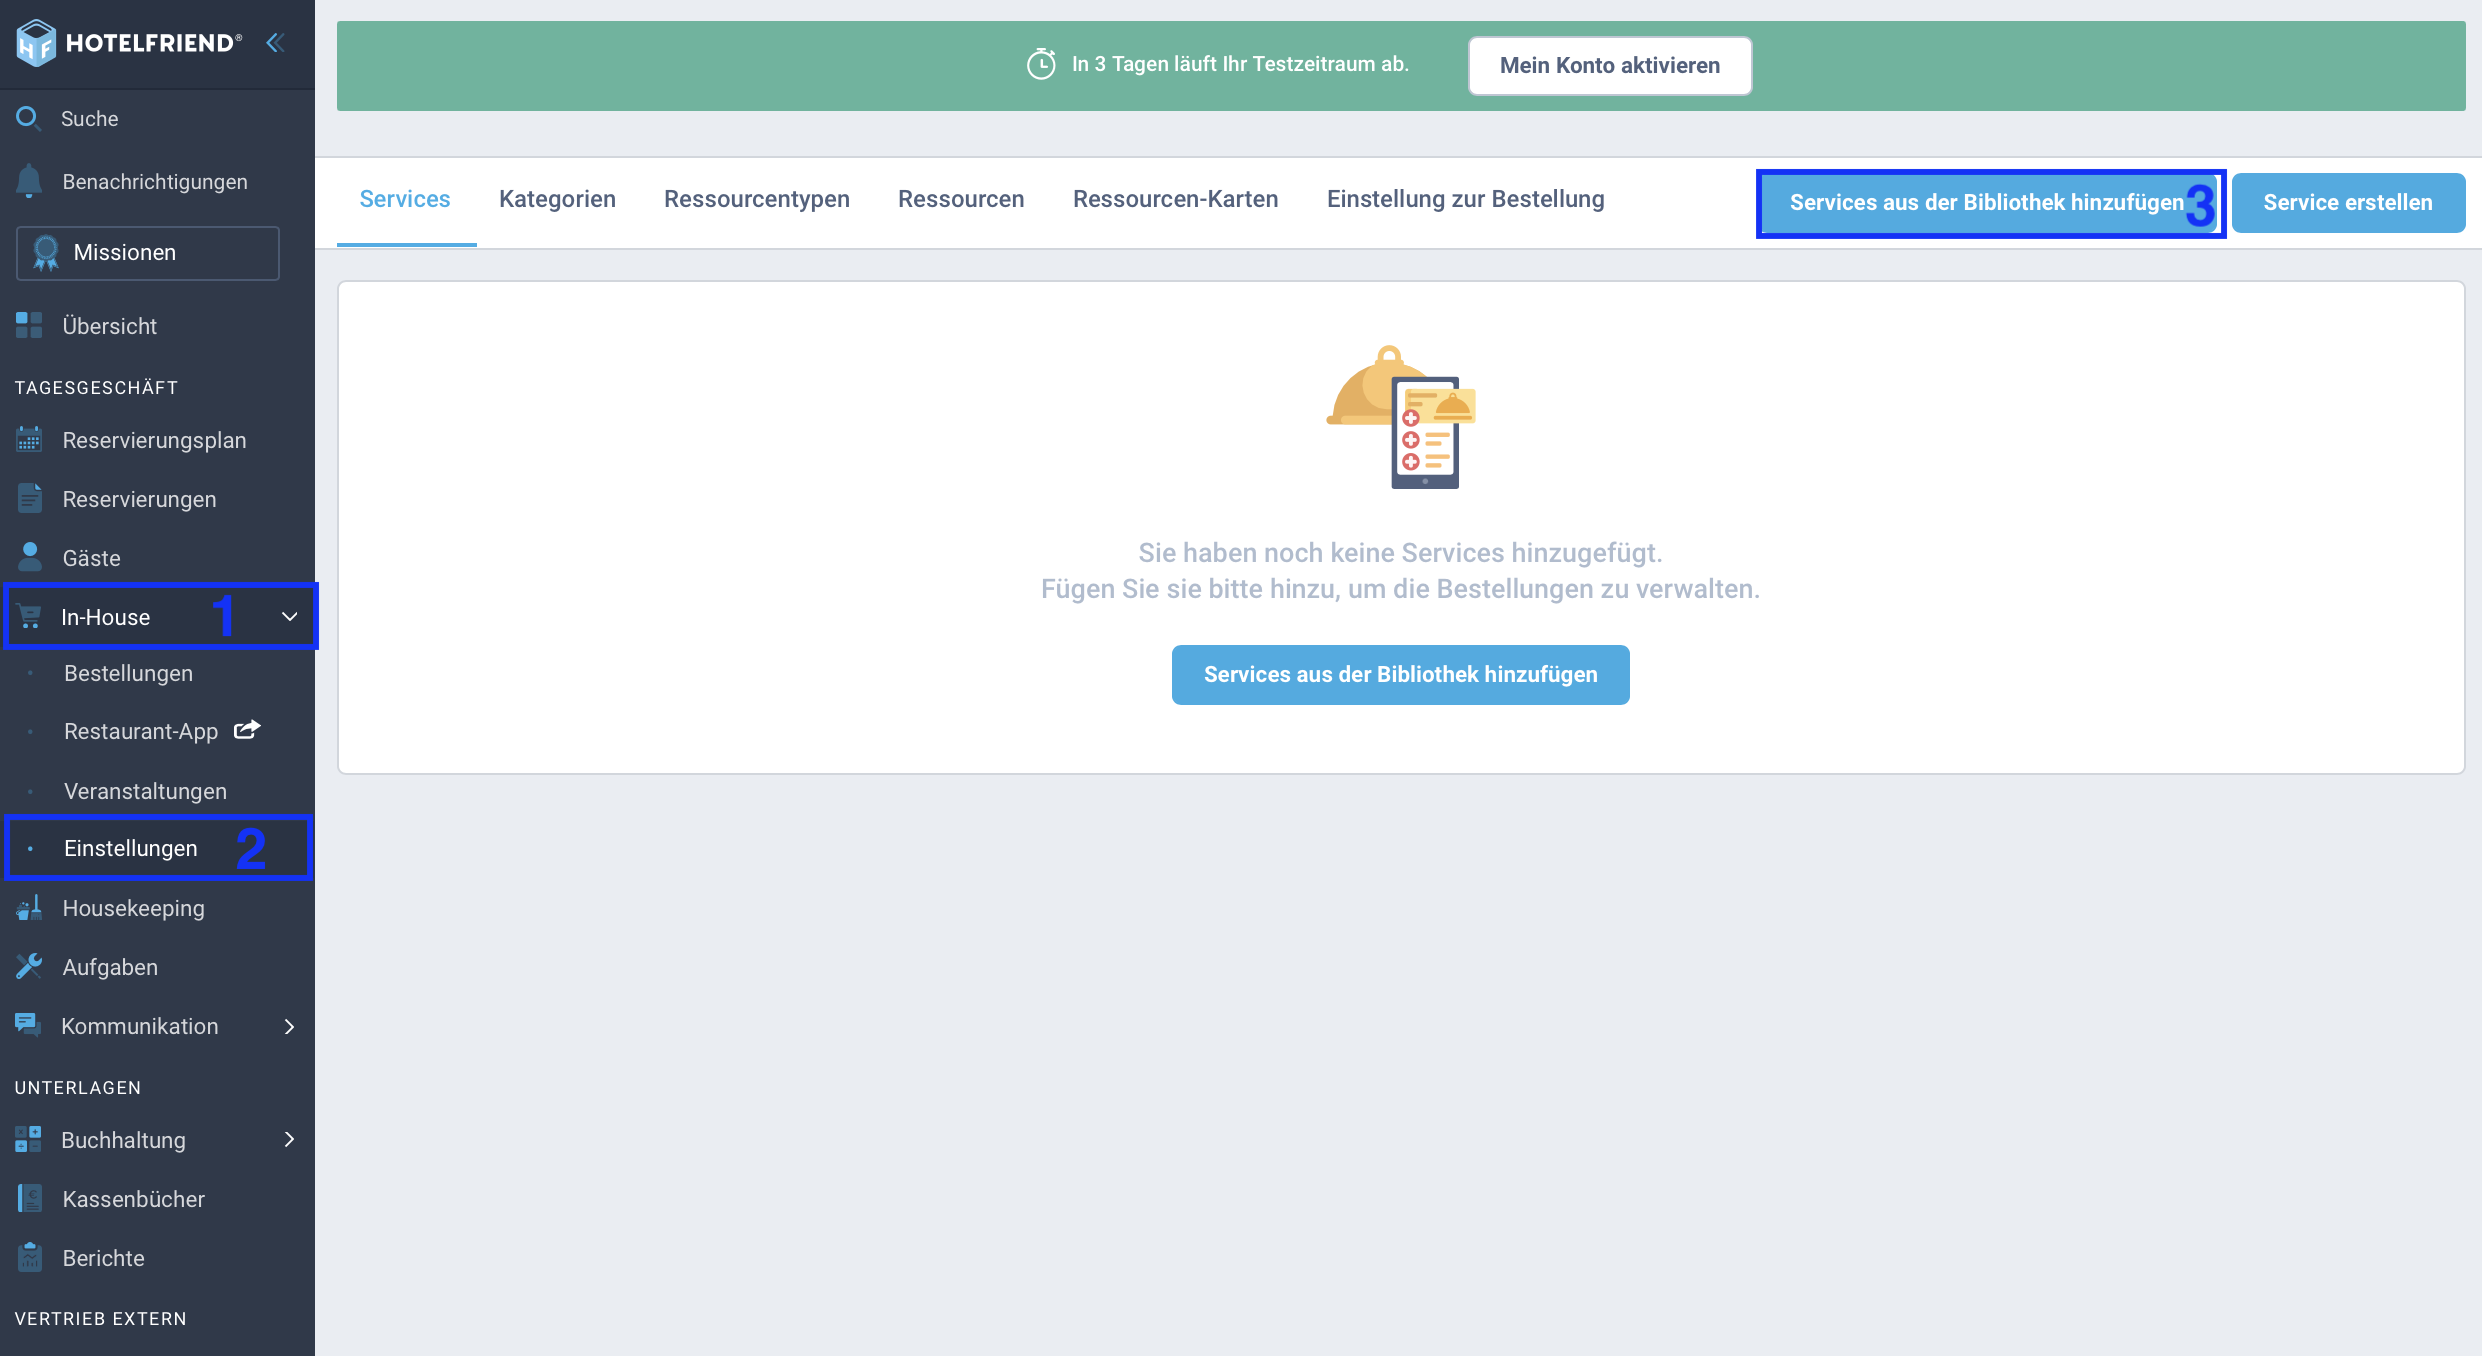
Task: Click the Suche magnifier icon
Action: tap(28, 118)
